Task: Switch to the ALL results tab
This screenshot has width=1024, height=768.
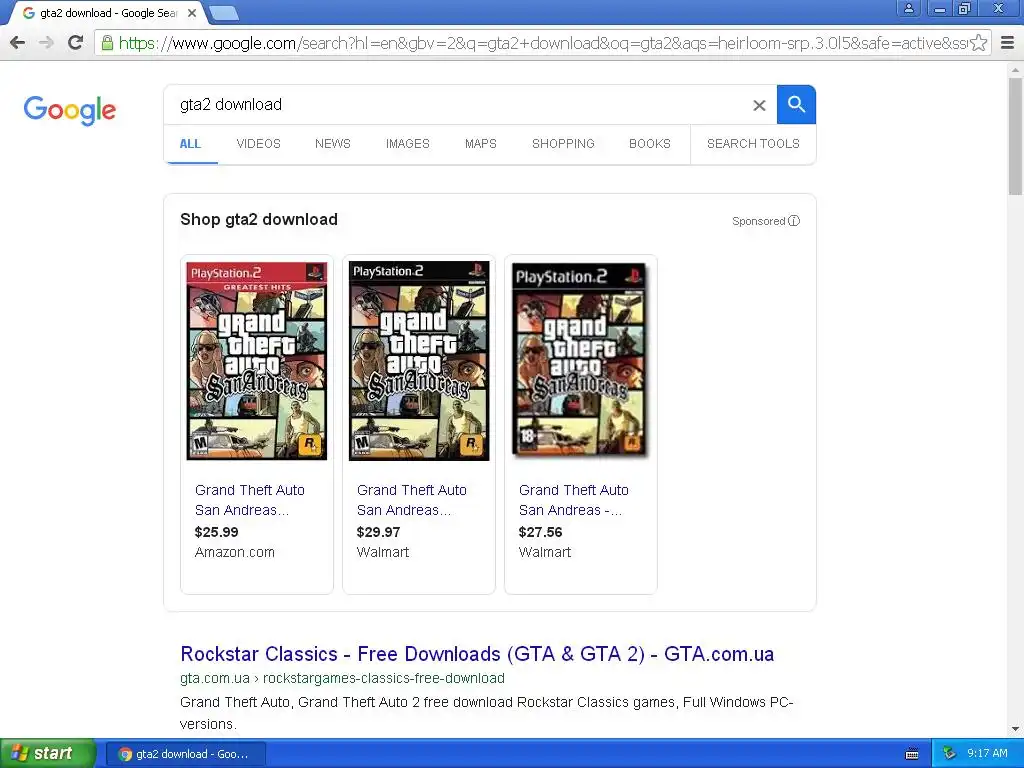Action: [190, 144]
